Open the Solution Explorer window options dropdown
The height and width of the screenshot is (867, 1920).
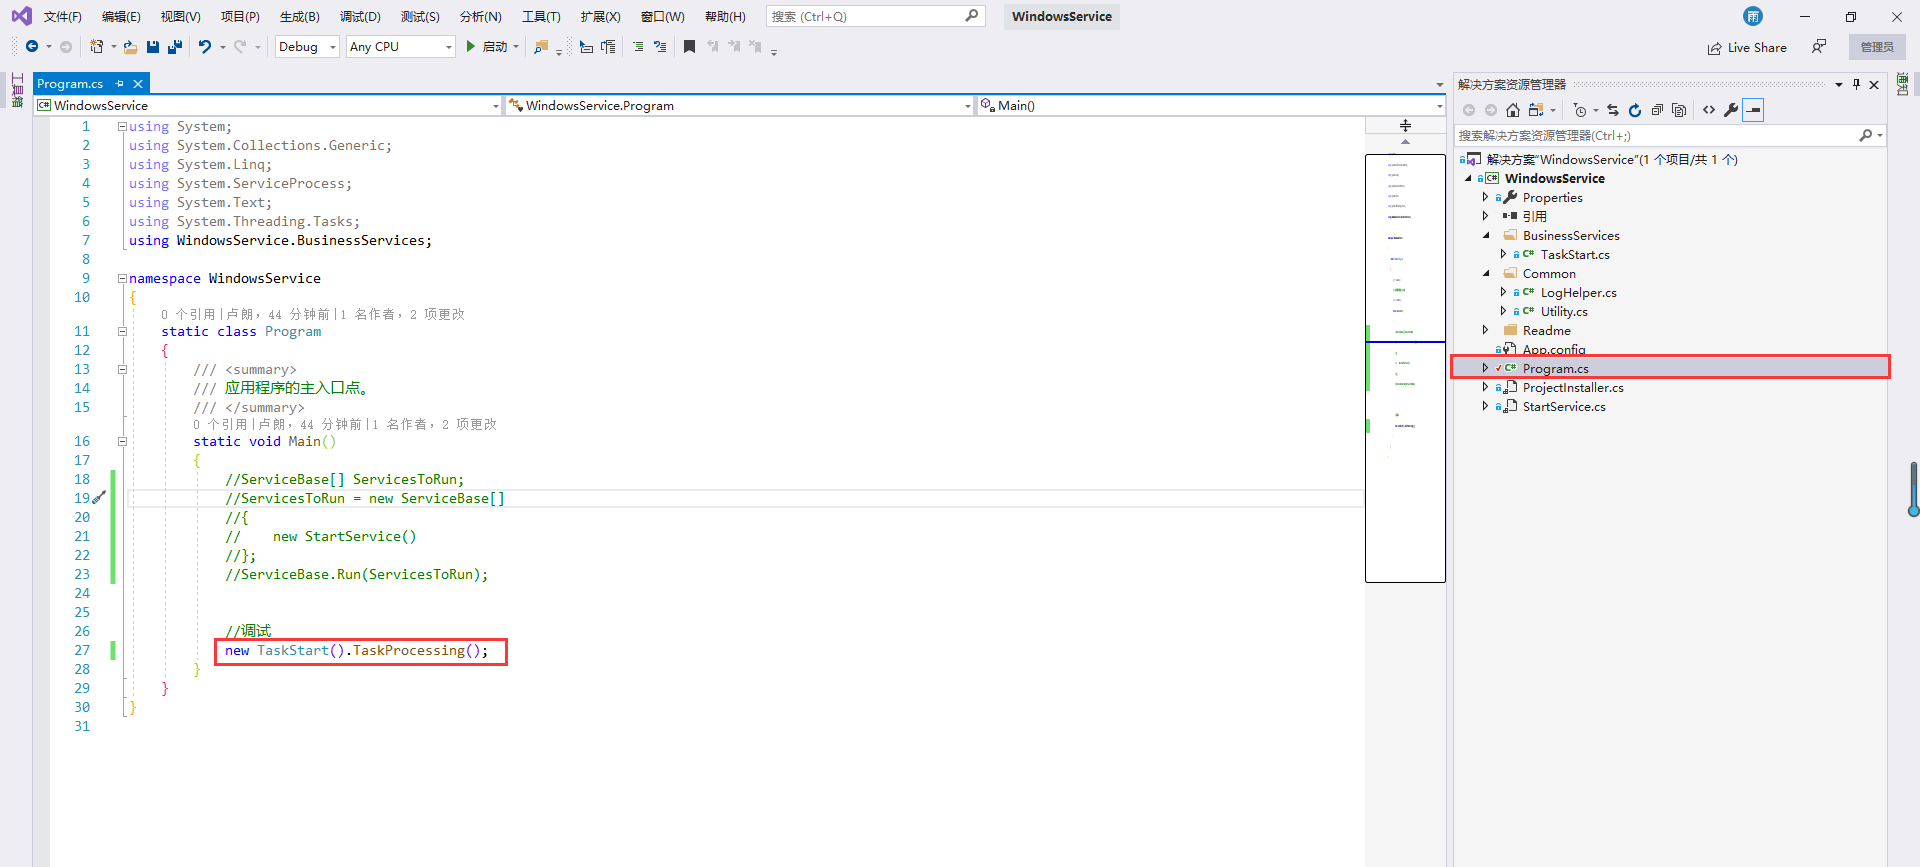[1839, 85]
